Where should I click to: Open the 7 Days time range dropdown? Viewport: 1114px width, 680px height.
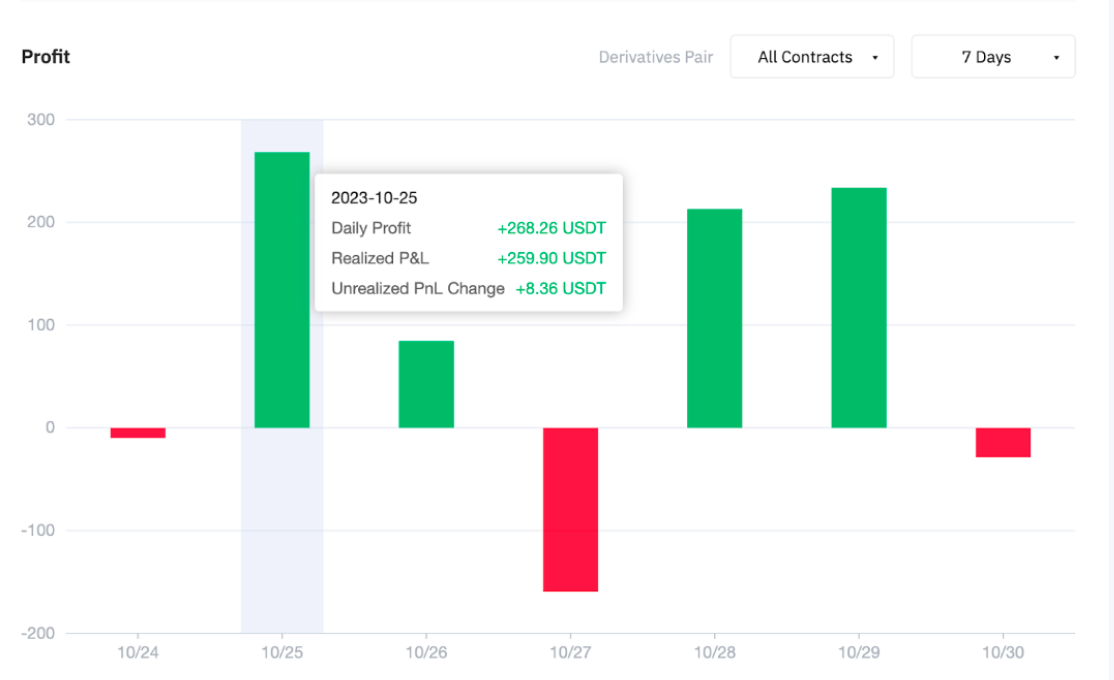992,57
